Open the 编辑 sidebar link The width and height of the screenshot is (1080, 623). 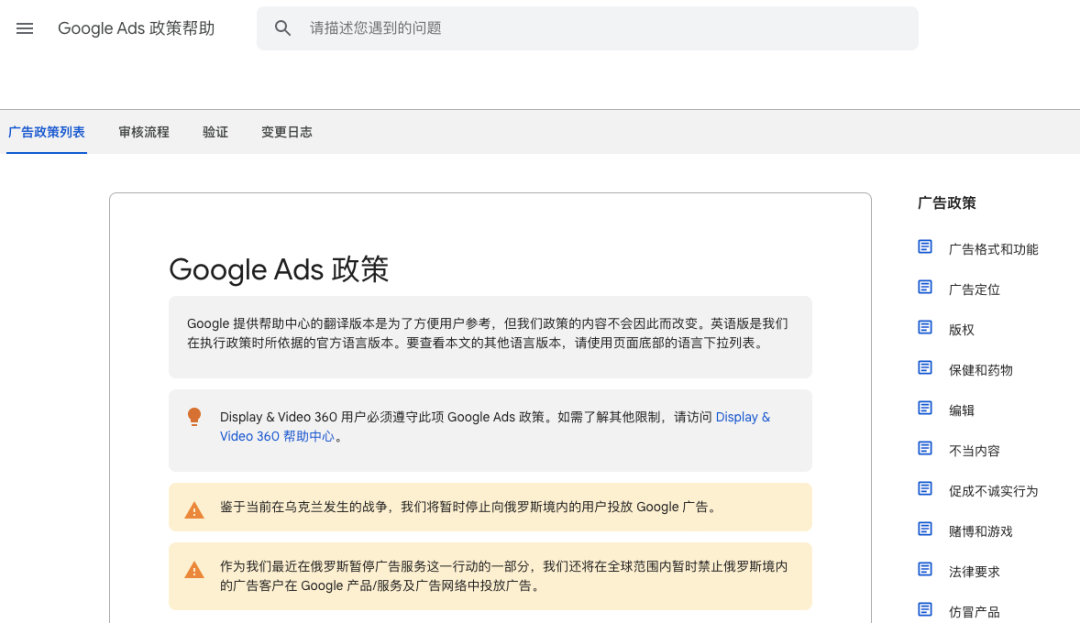pyautogui.click(x=962, y=410)
